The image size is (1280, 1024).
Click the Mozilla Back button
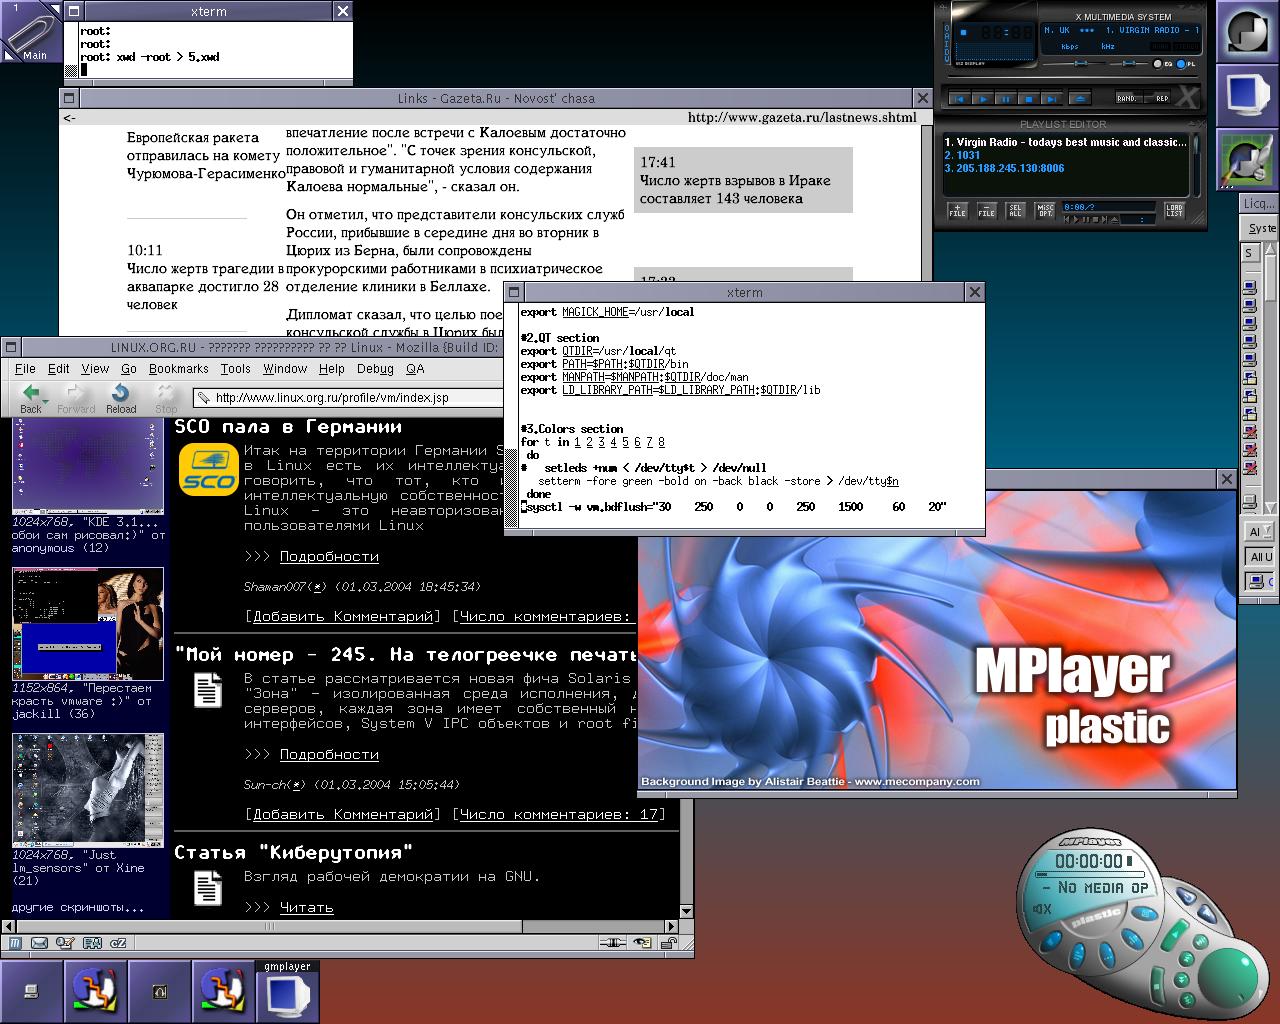coord(31,398)
